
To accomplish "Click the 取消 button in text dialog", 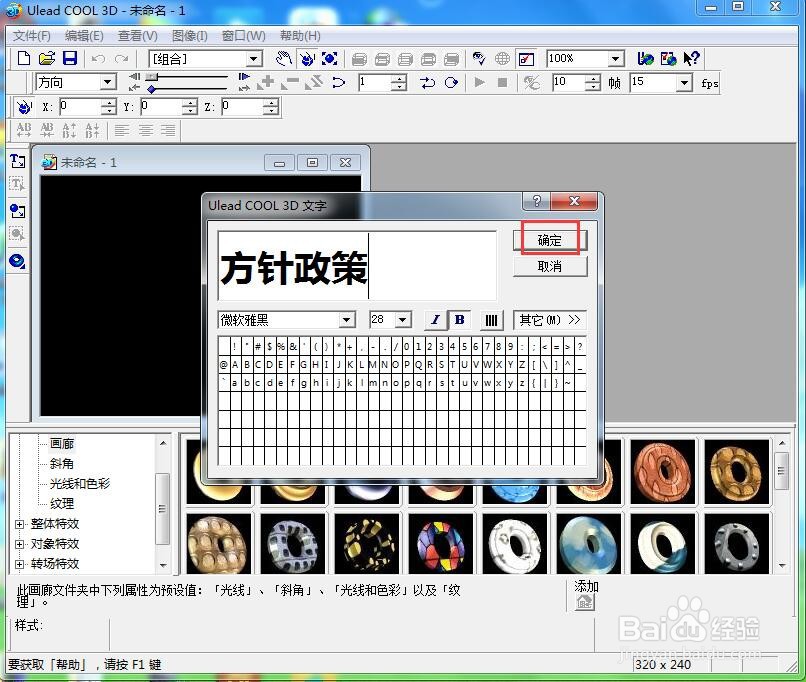I will (x=550, y=266).
